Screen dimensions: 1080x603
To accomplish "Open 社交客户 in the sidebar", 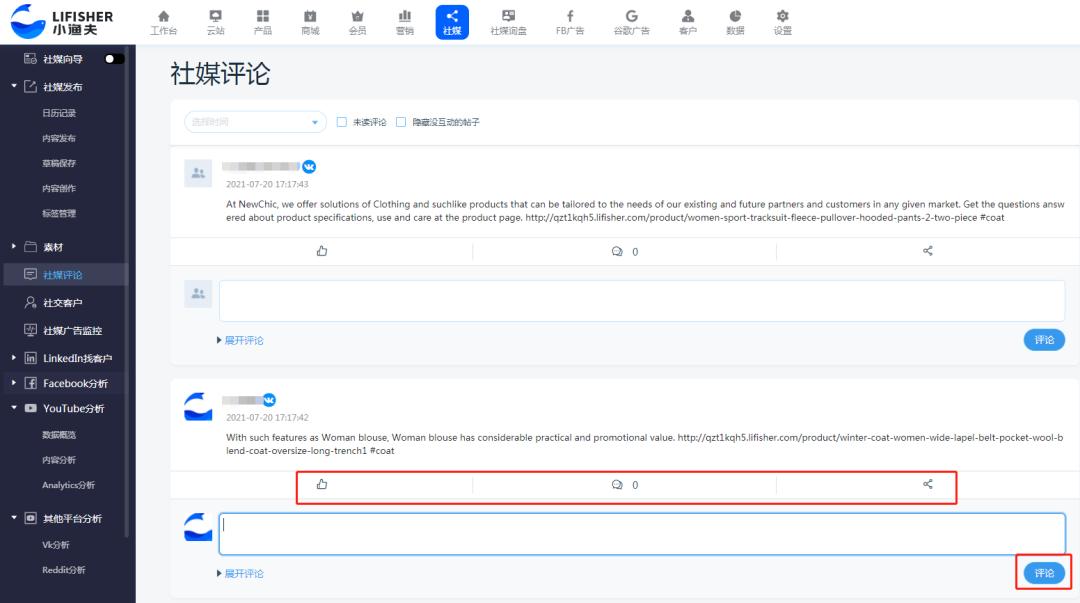I will (x=63, y=303).
